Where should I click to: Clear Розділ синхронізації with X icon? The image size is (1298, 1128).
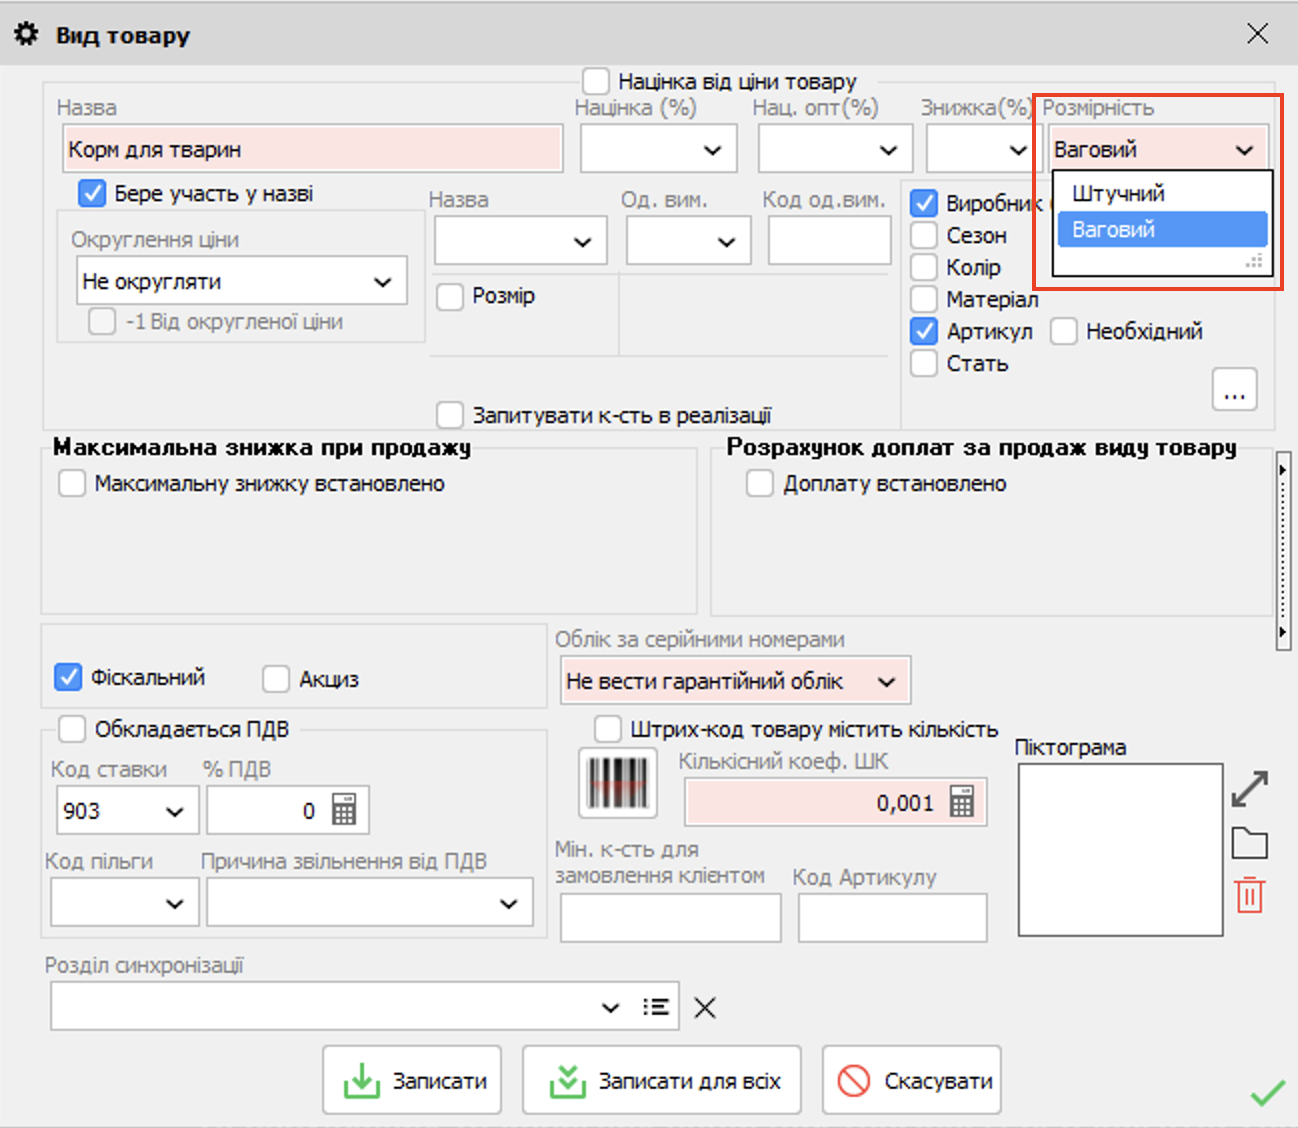(x=705, y=1008)
